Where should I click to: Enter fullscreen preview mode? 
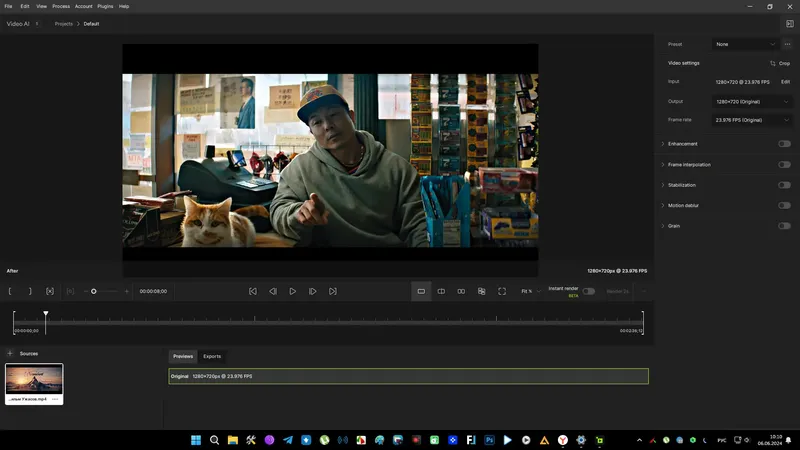[x=502, y=291]
